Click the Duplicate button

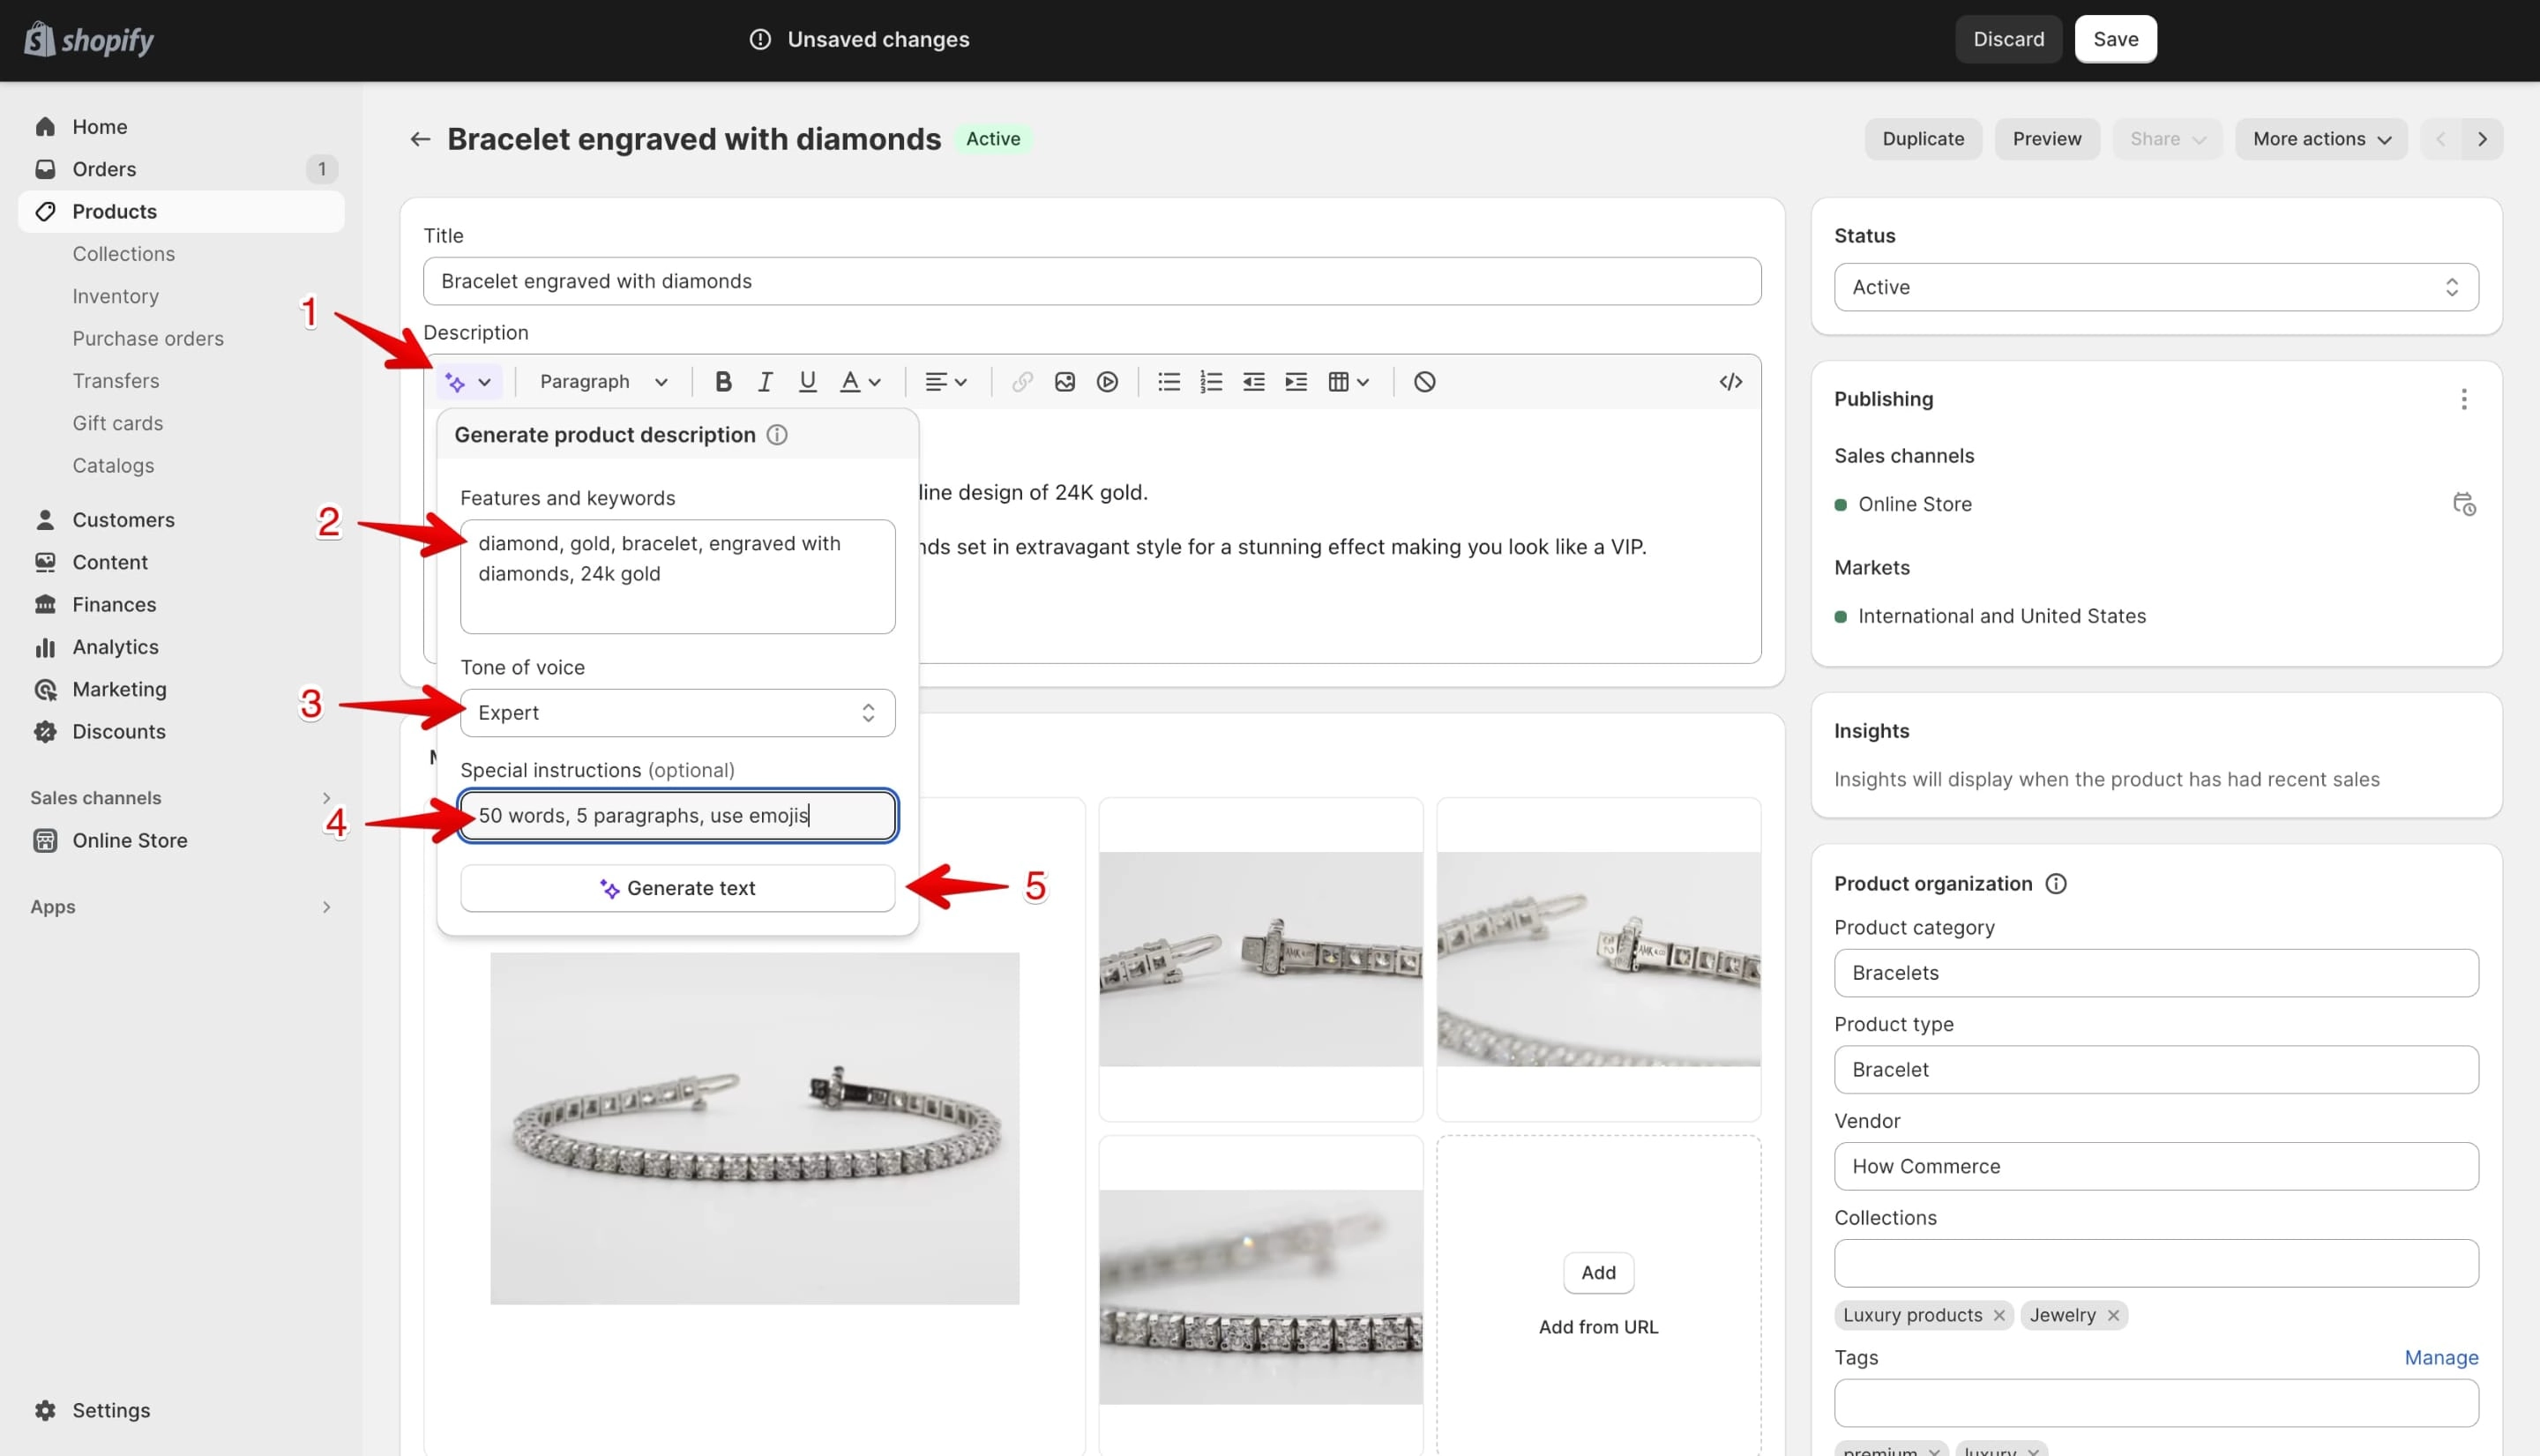(x=1923, y=139)
